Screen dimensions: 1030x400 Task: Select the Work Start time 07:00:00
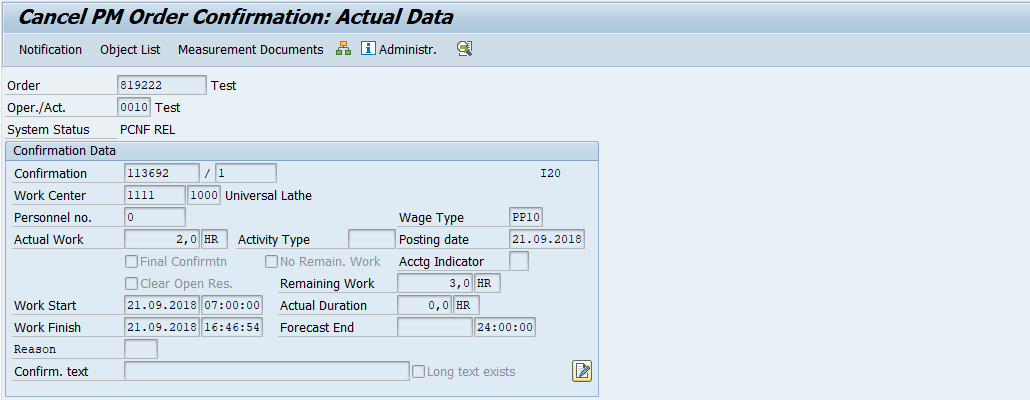[232, 305]
